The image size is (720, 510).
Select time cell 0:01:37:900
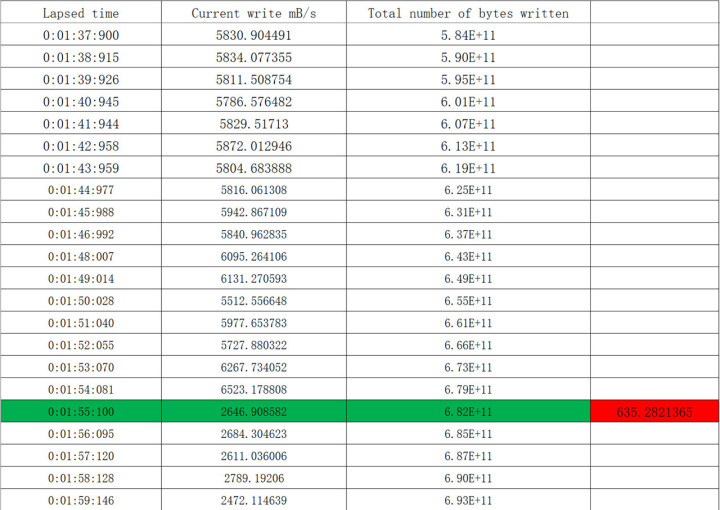tap(81, 34)
